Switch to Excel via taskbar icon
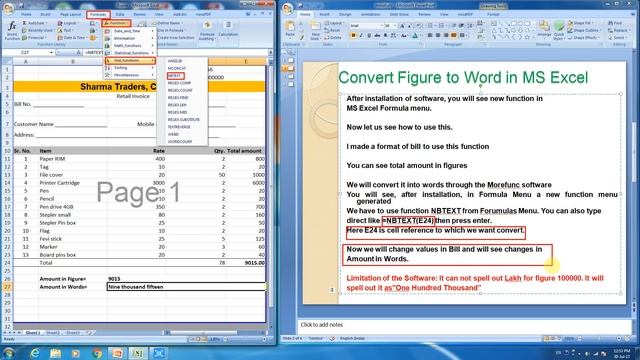 pos(138,353)
